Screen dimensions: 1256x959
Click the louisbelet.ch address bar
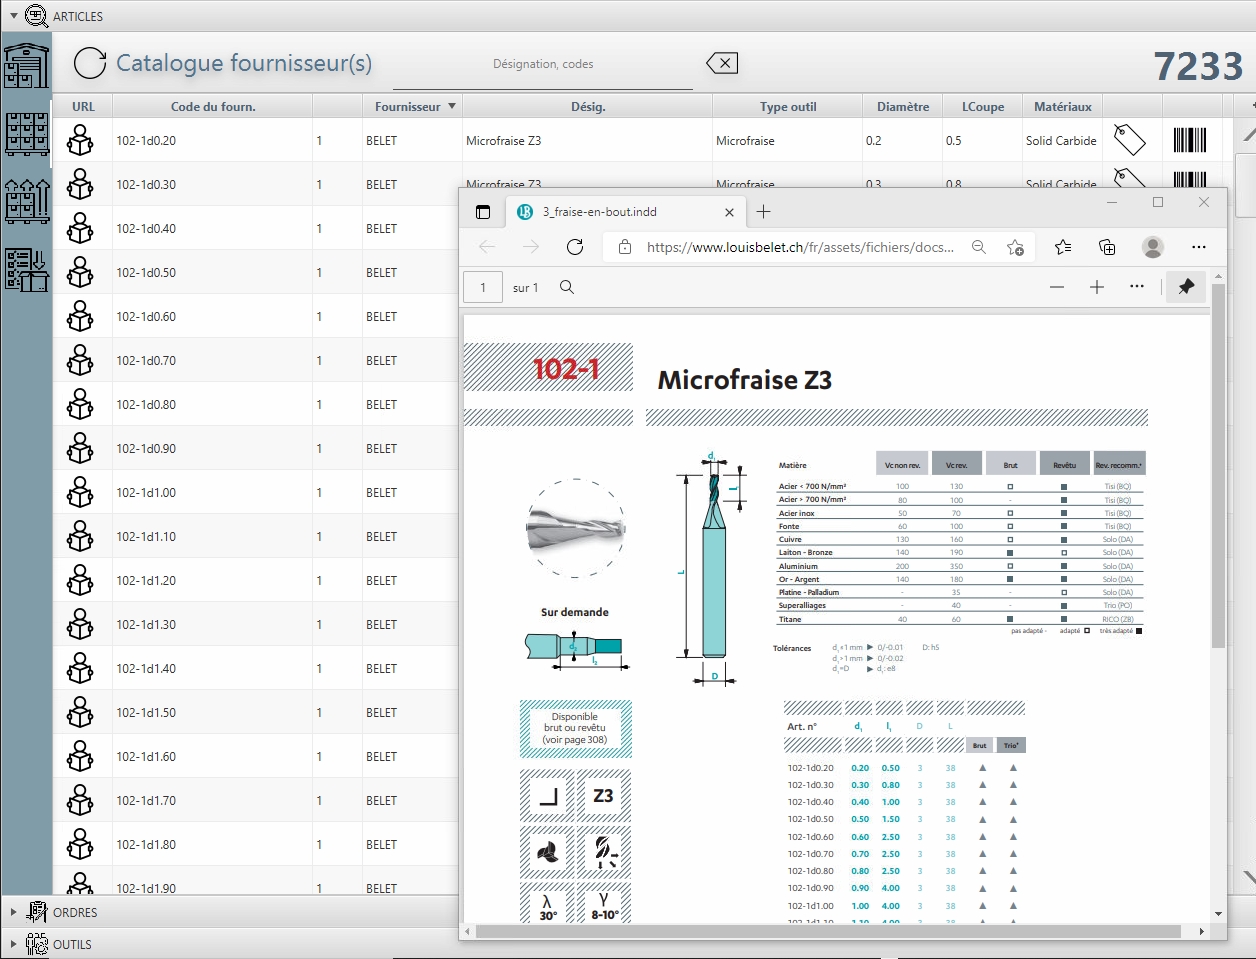[x=800, y=247]
